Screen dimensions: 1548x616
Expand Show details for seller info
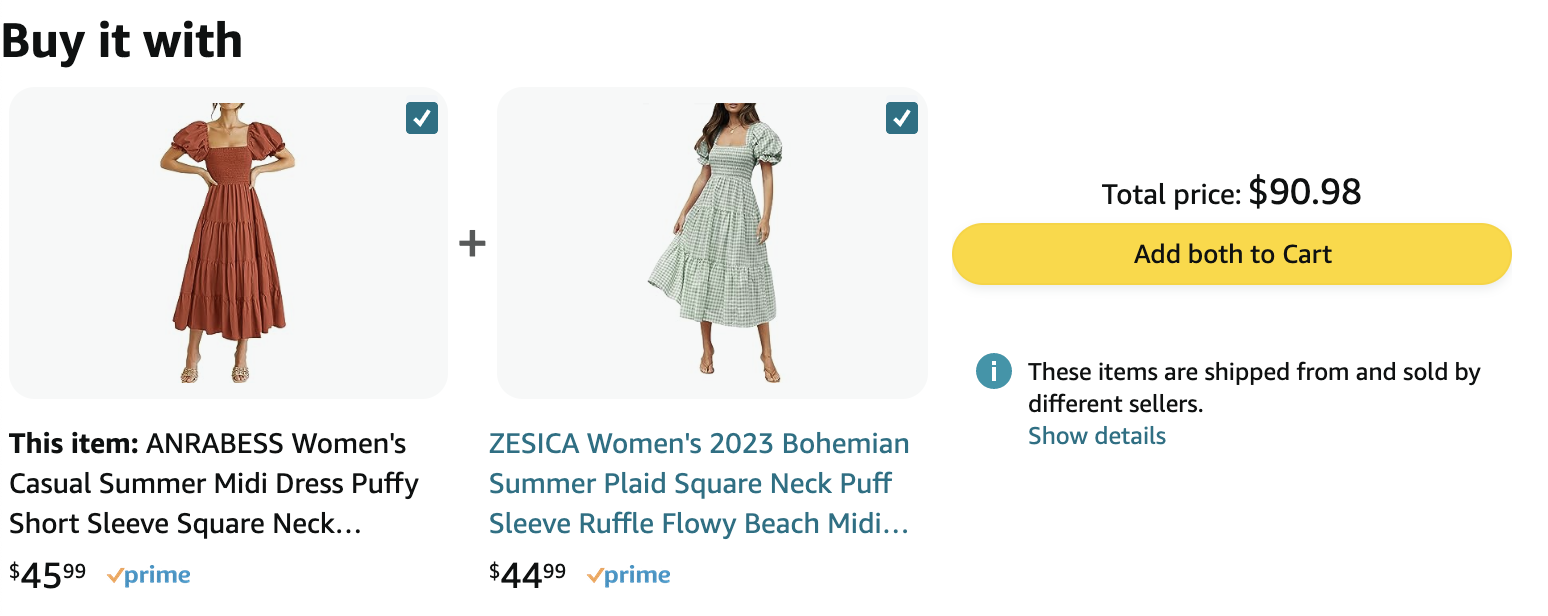1096,436
